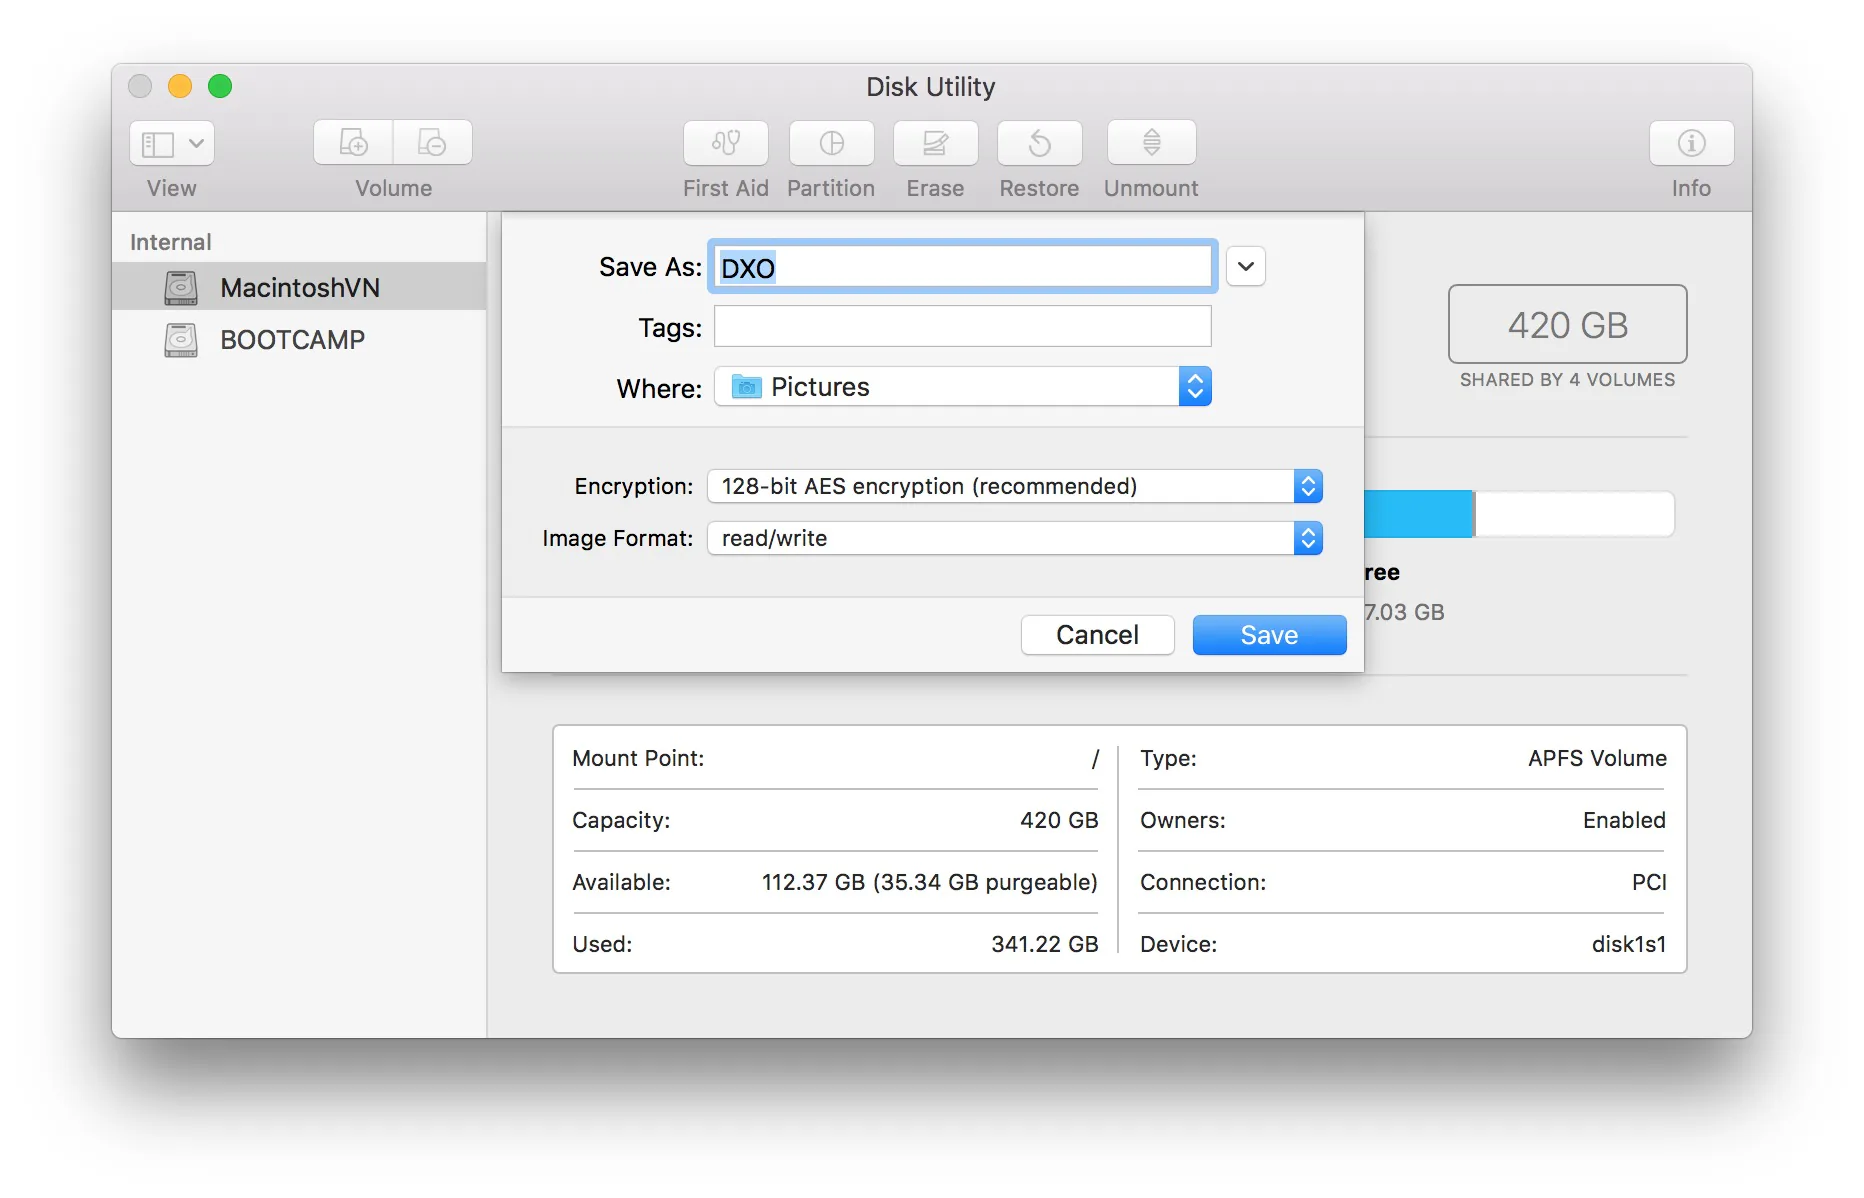Click the blue Save button
The width and height of the screenshot is (1864, 1198).
[1269, 635]
